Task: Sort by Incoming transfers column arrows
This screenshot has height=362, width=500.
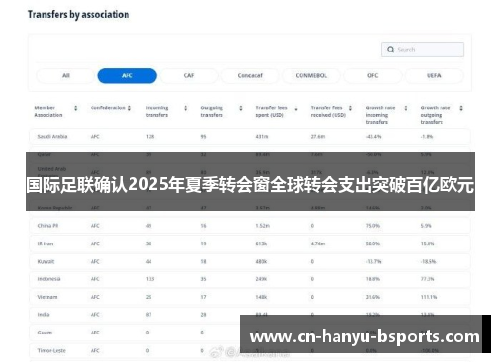Action: [186, 108]
